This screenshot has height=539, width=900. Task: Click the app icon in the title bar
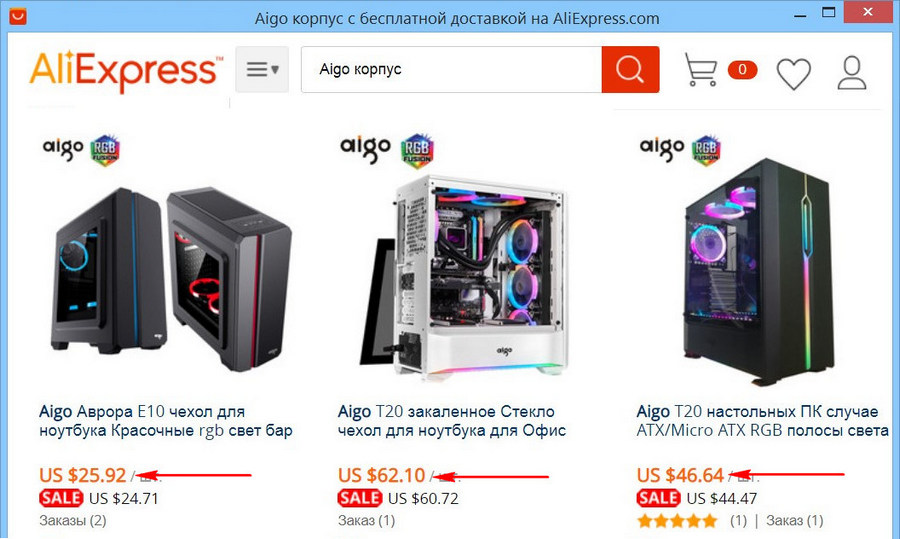tap(17, 15)
